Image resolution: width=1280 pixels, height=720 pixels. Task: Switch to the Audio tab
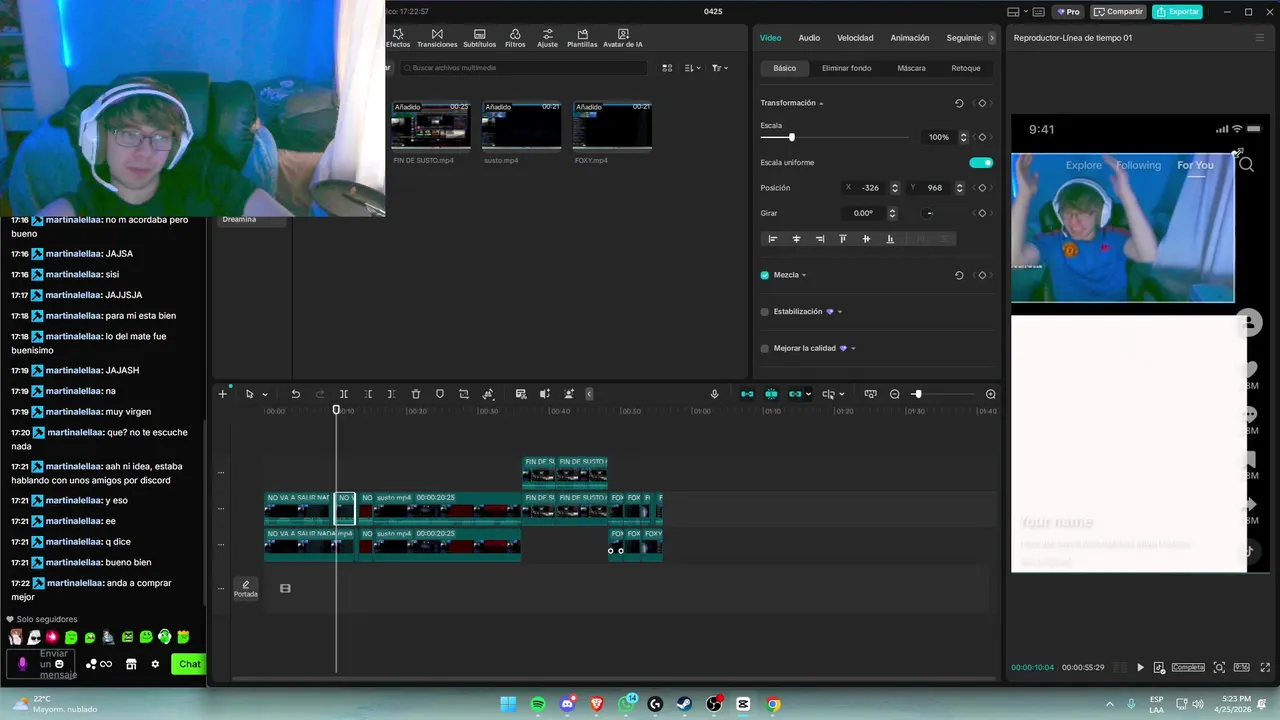pyautogui.click(x=809, y=38)
